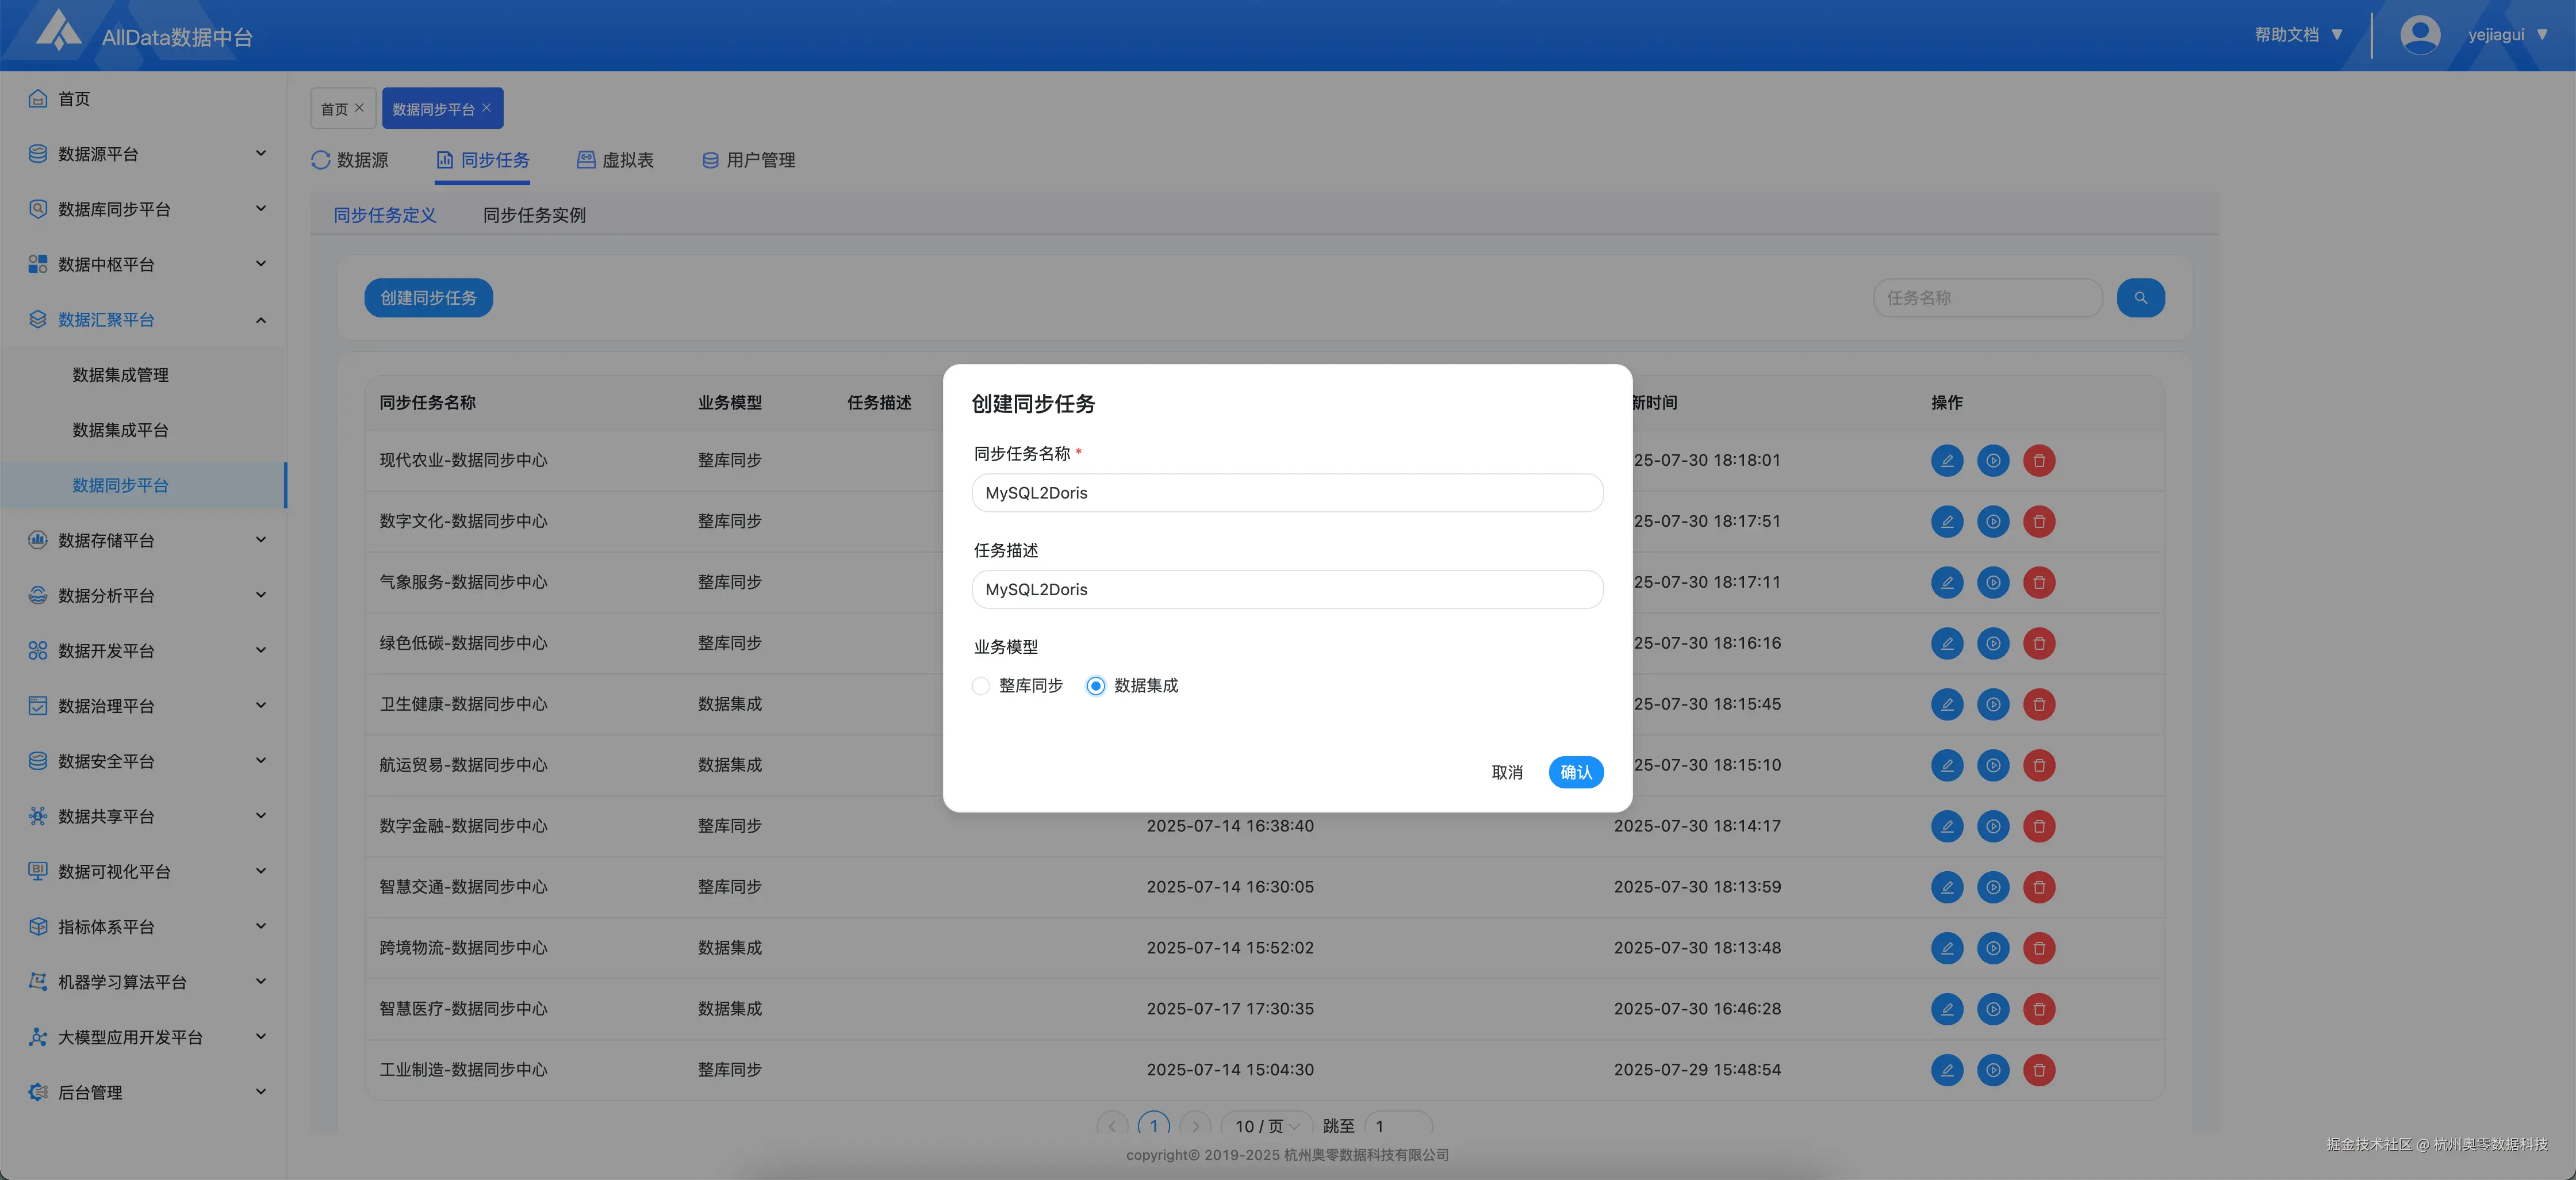The width and height of the screenshot is (2576, 1180).
Task: Select the 整库同步 radio option
Action: click(981, 686)
